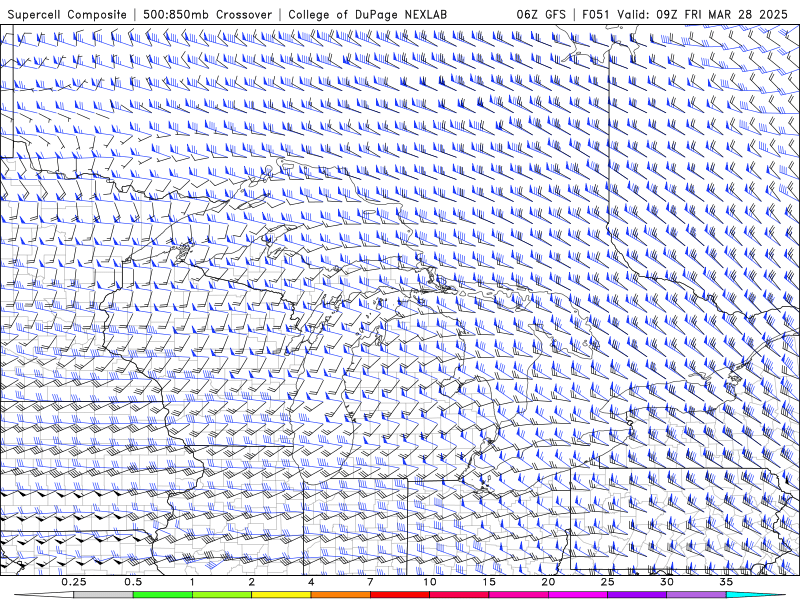Screen dimensions: 800x600
Task: Click the colorbar label 4
Action: (x=311, y=582)
